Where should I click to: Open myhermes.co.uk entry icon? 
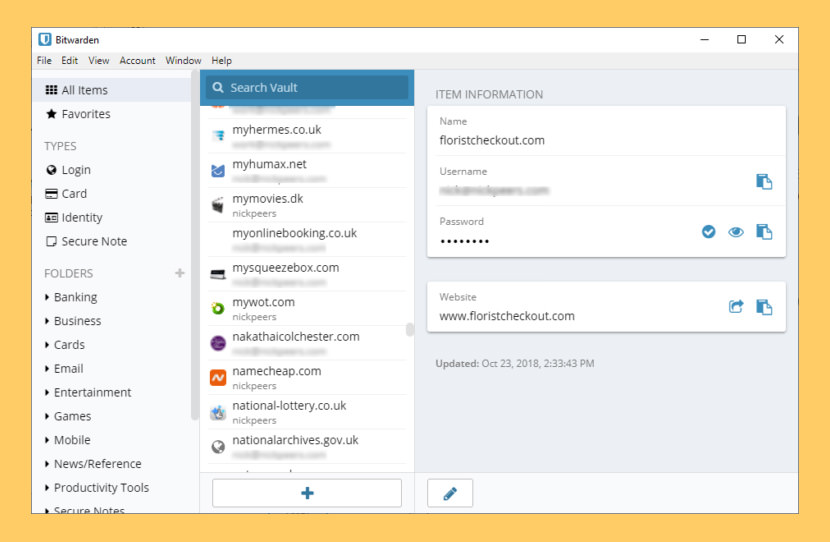click(218, 136)
